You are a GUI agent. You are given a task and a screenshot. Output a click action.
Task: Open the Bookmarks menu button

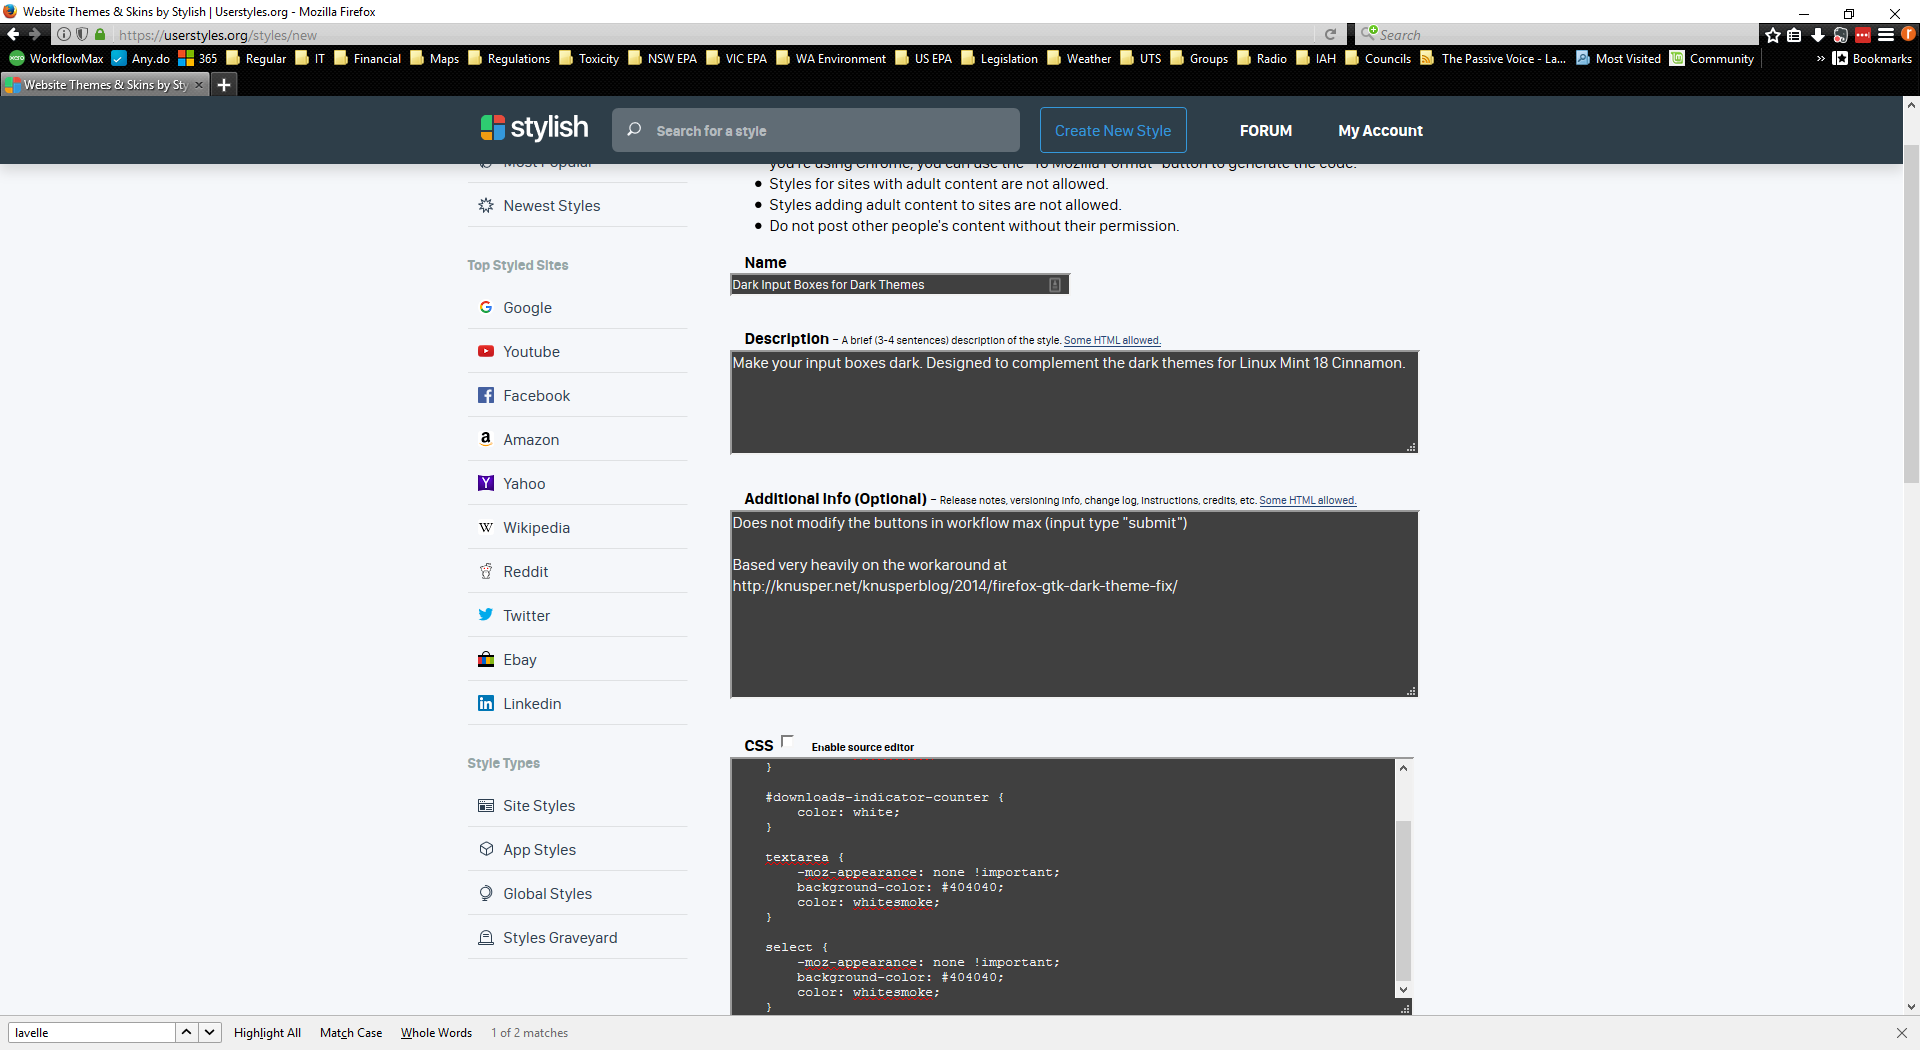(x=1872, y=58)
